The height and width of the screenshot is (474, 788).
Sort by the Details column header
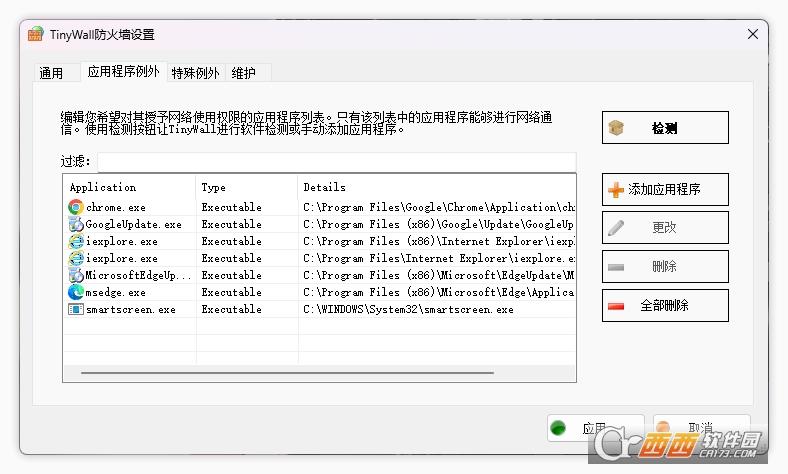tap(436, 187)
